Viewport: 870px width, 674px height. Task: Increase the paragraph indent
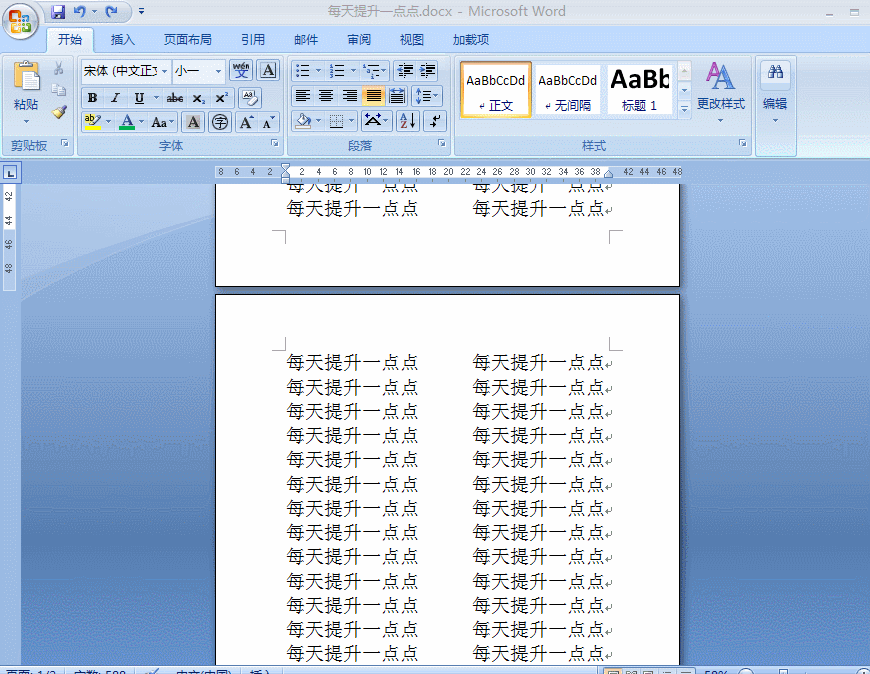pyautogui.click(x=428, y=70)
